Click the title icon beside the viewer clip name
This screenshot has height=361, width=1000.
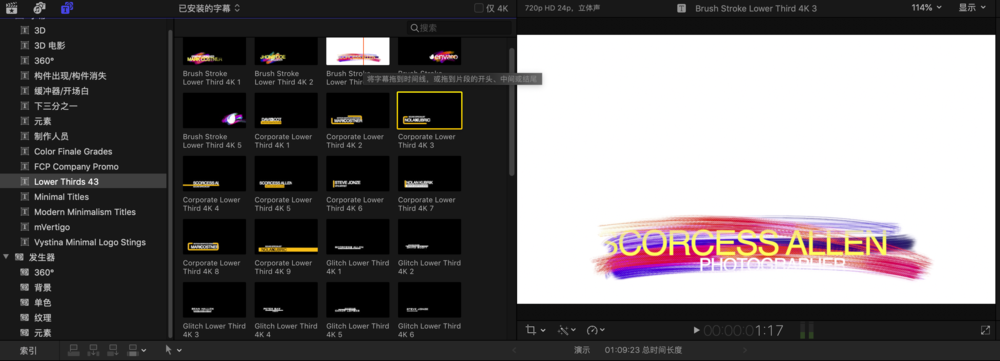coord(682,8)
